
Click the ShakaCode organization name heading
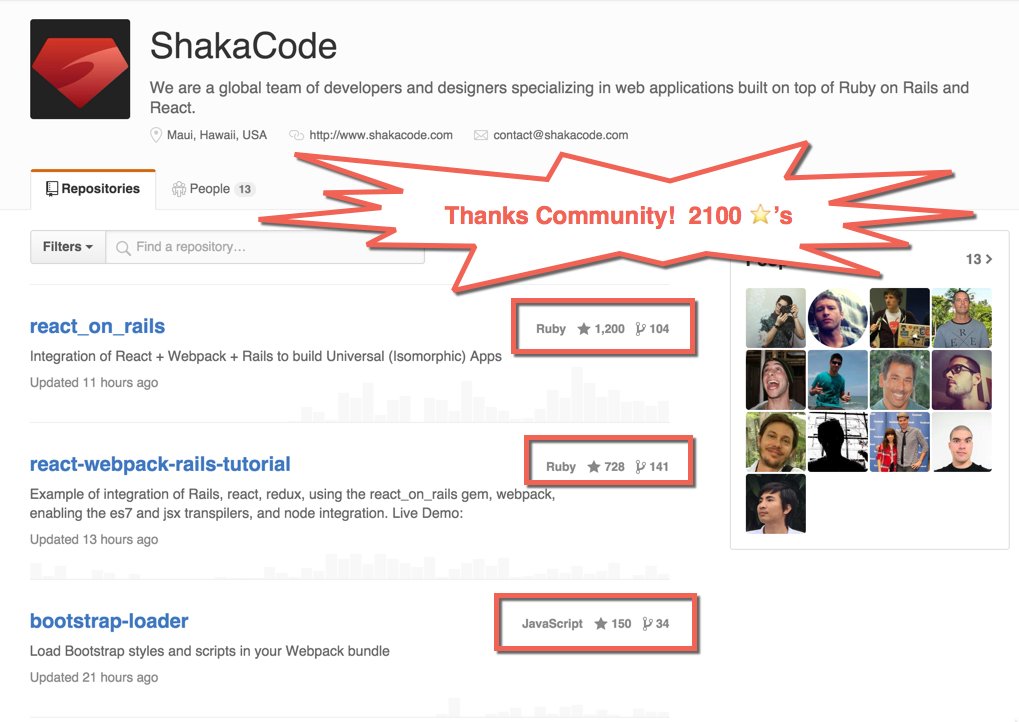pyautogui.click(x=244, y=46)
